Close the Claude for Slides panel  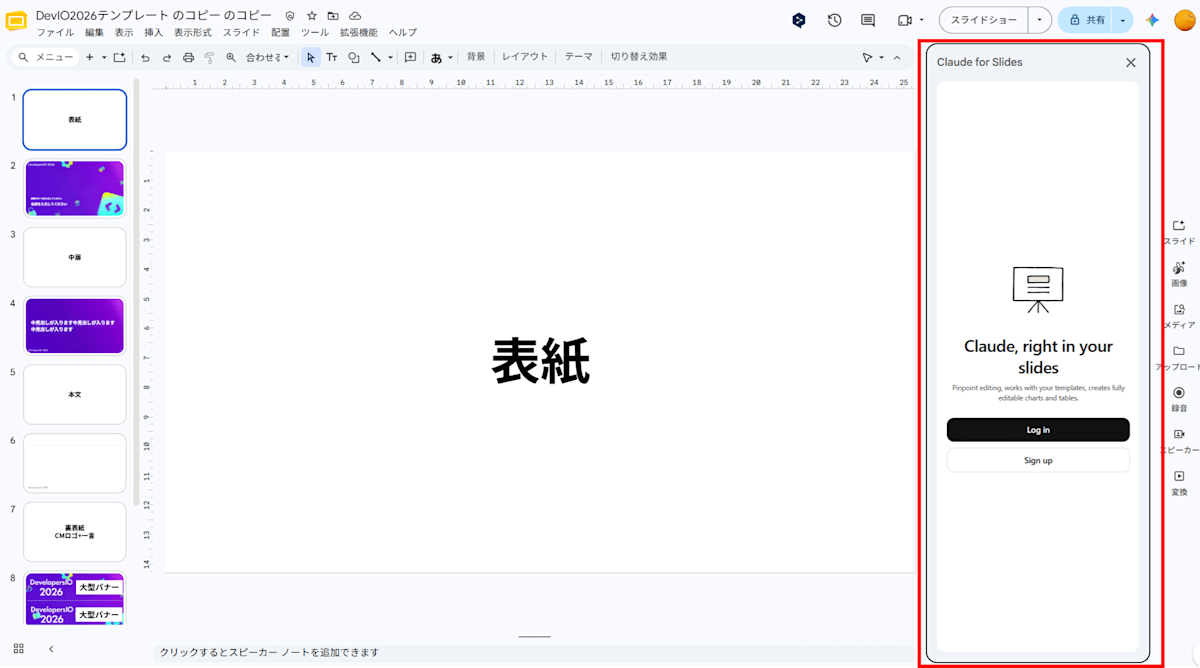click(x=1131, y=62)
